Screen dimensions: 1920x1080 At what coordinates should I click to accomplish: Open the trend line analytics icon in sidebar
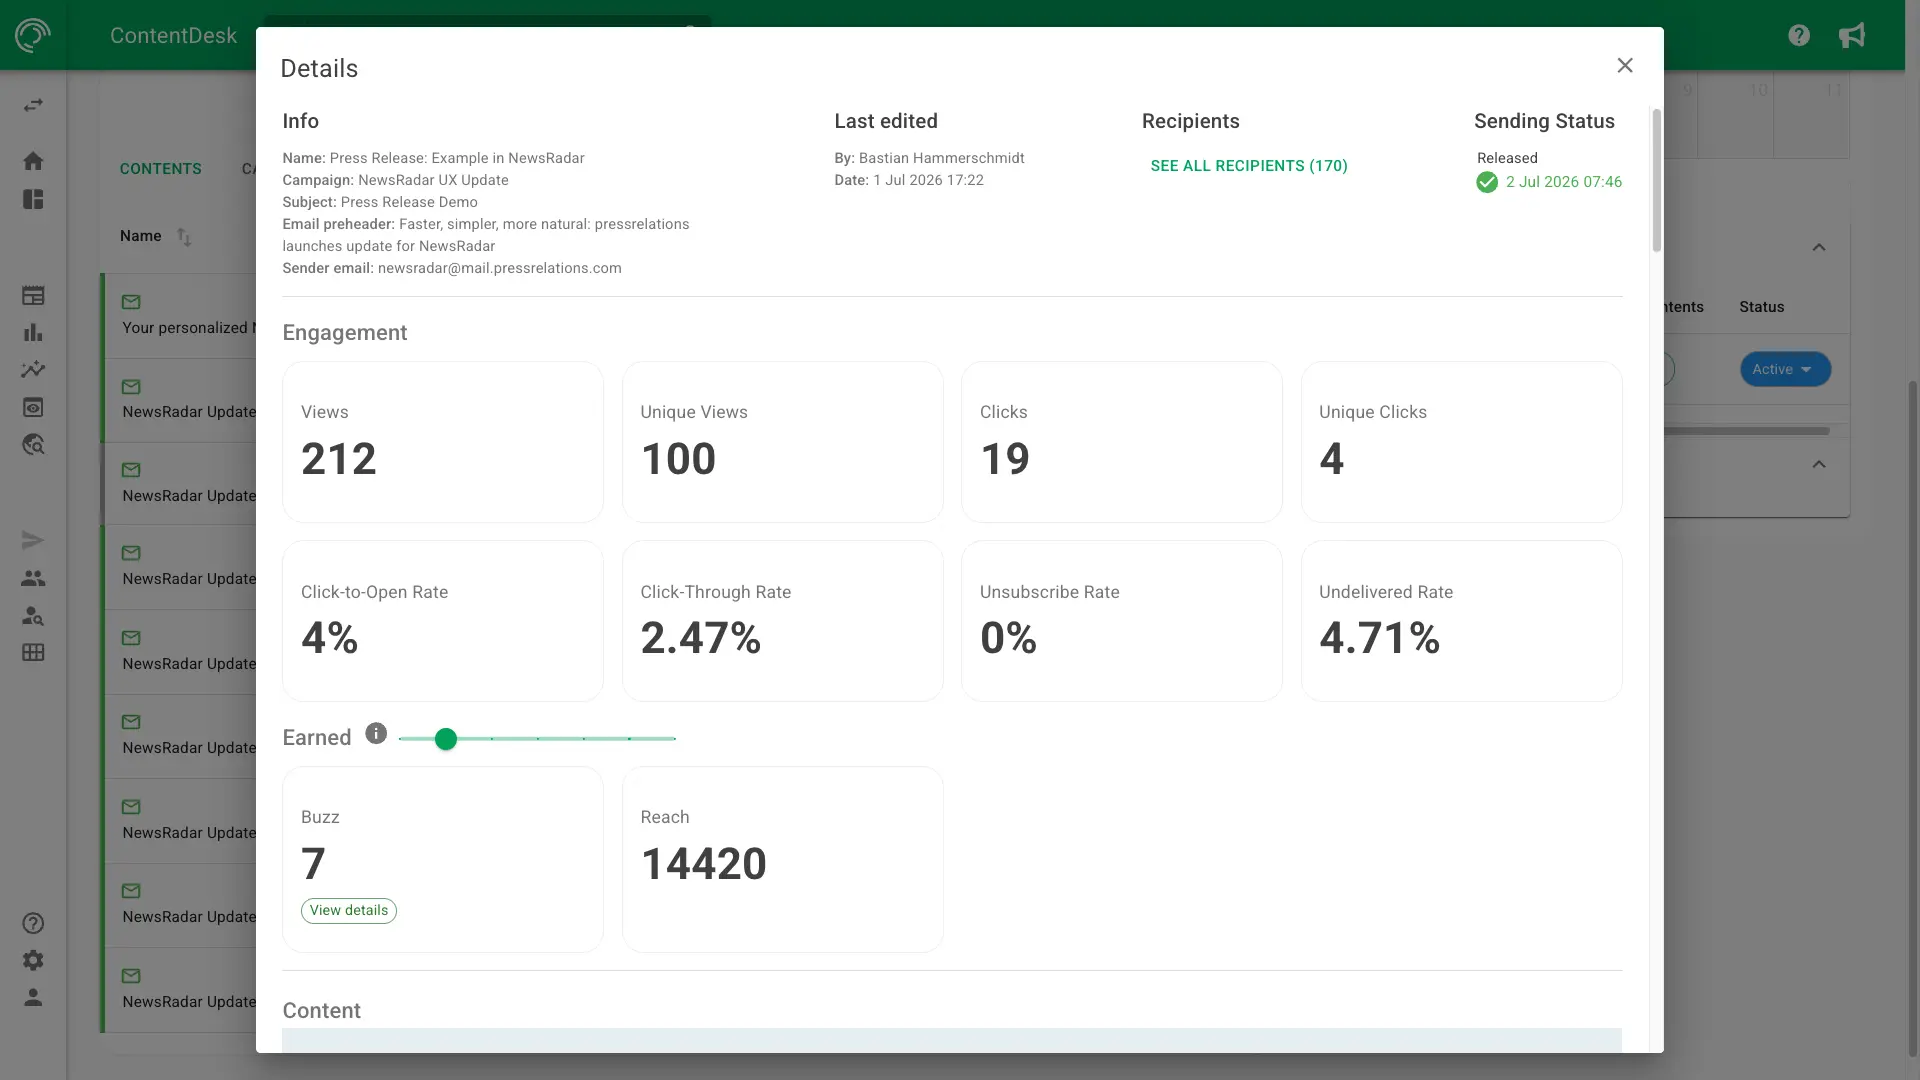coord(33,369)
